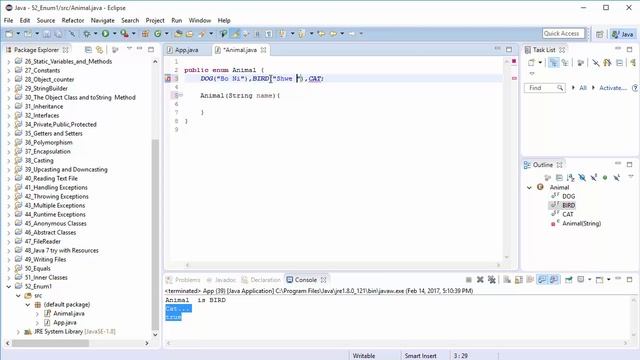Switch to the Java perspective button

click(623, 34)
